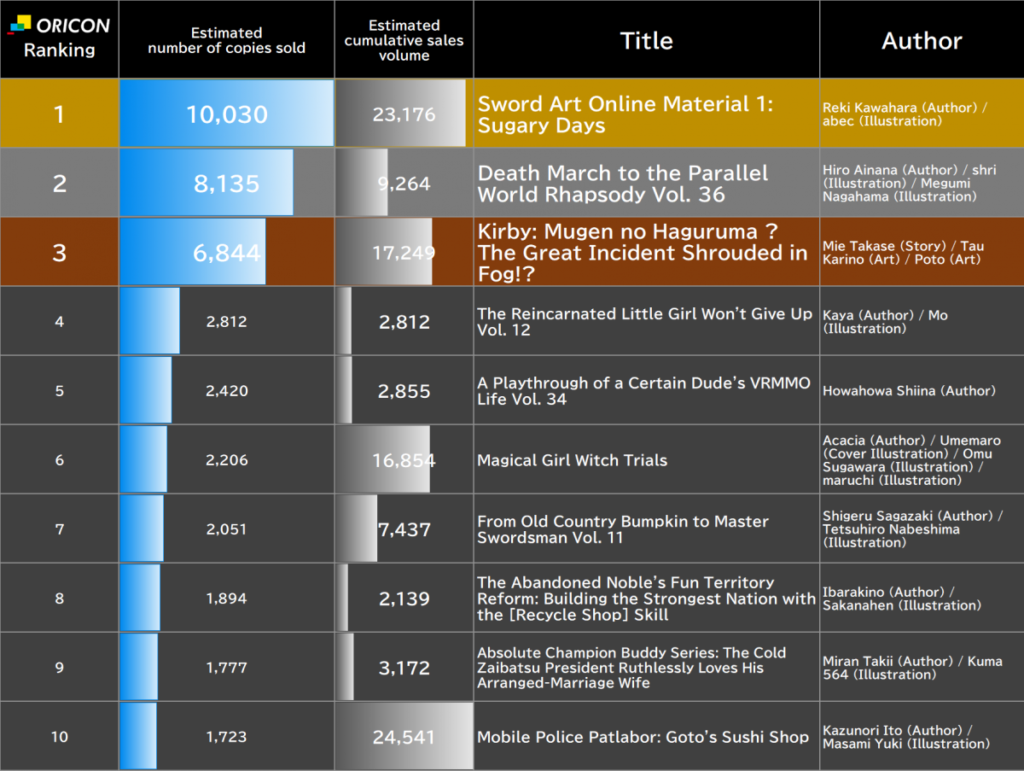Viewport: 1024px width, 771px height.
Task: Select 'Magical Girl Witch Trials' title
Action: (x=572, y=460)
